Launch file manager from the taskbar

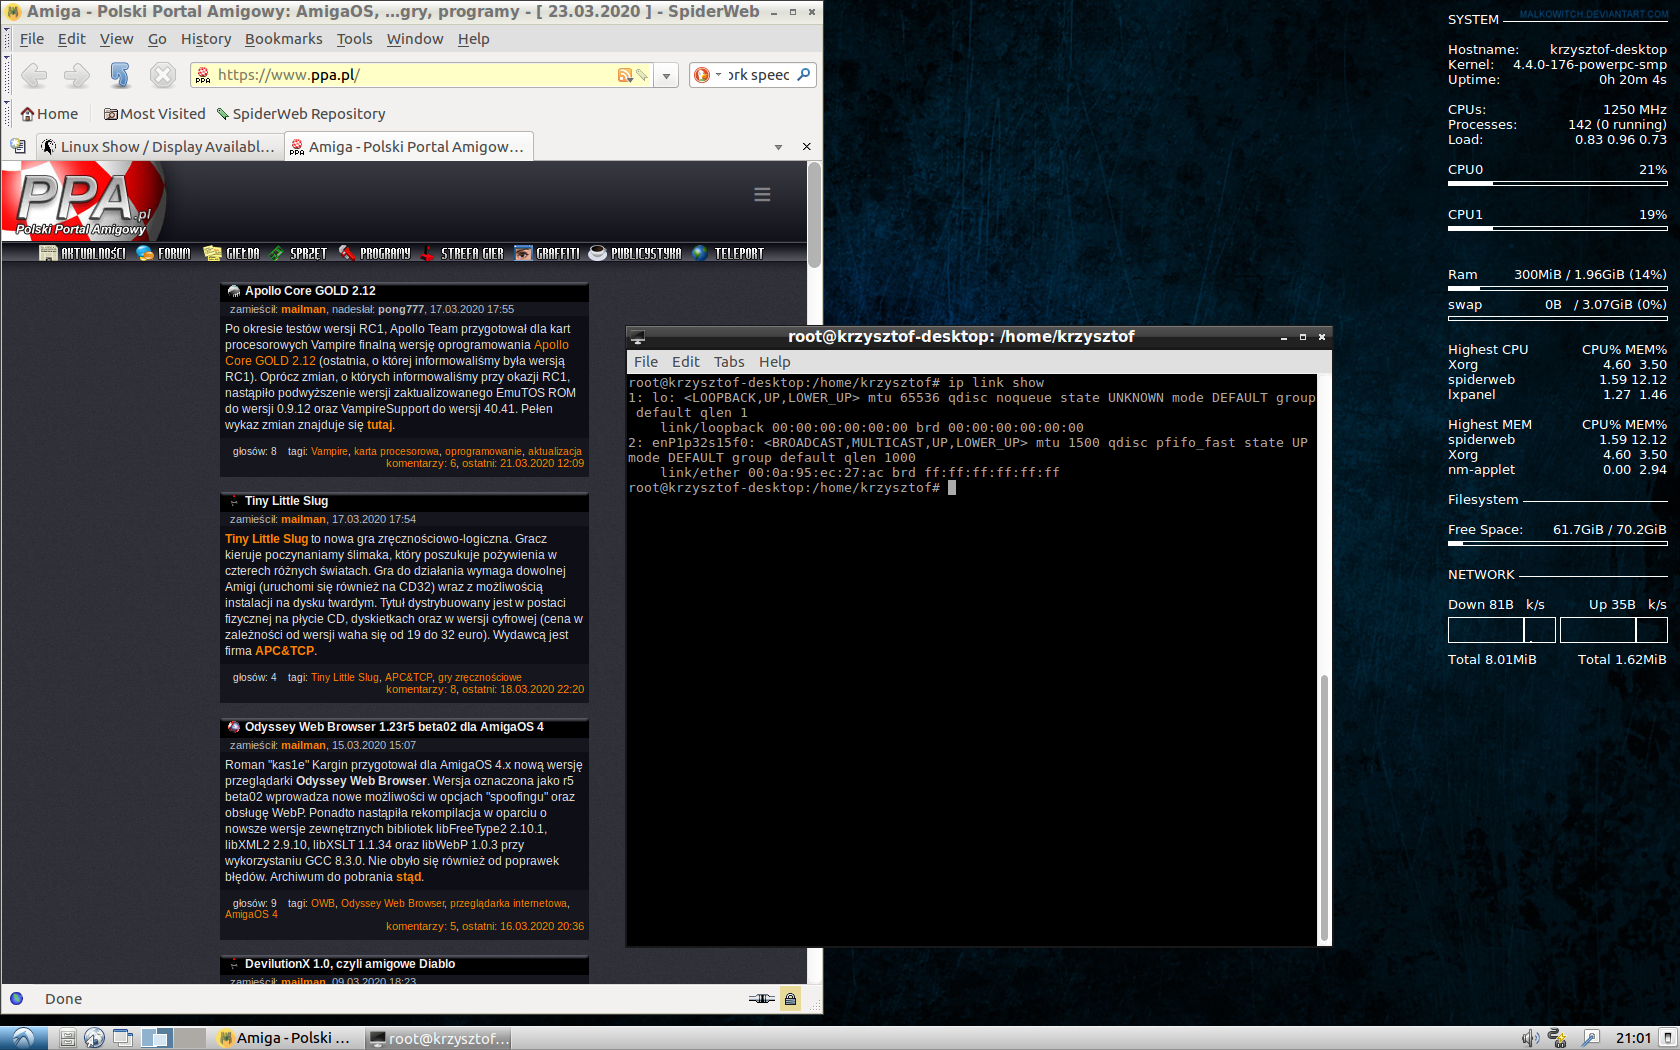(x=68, y=1038)
